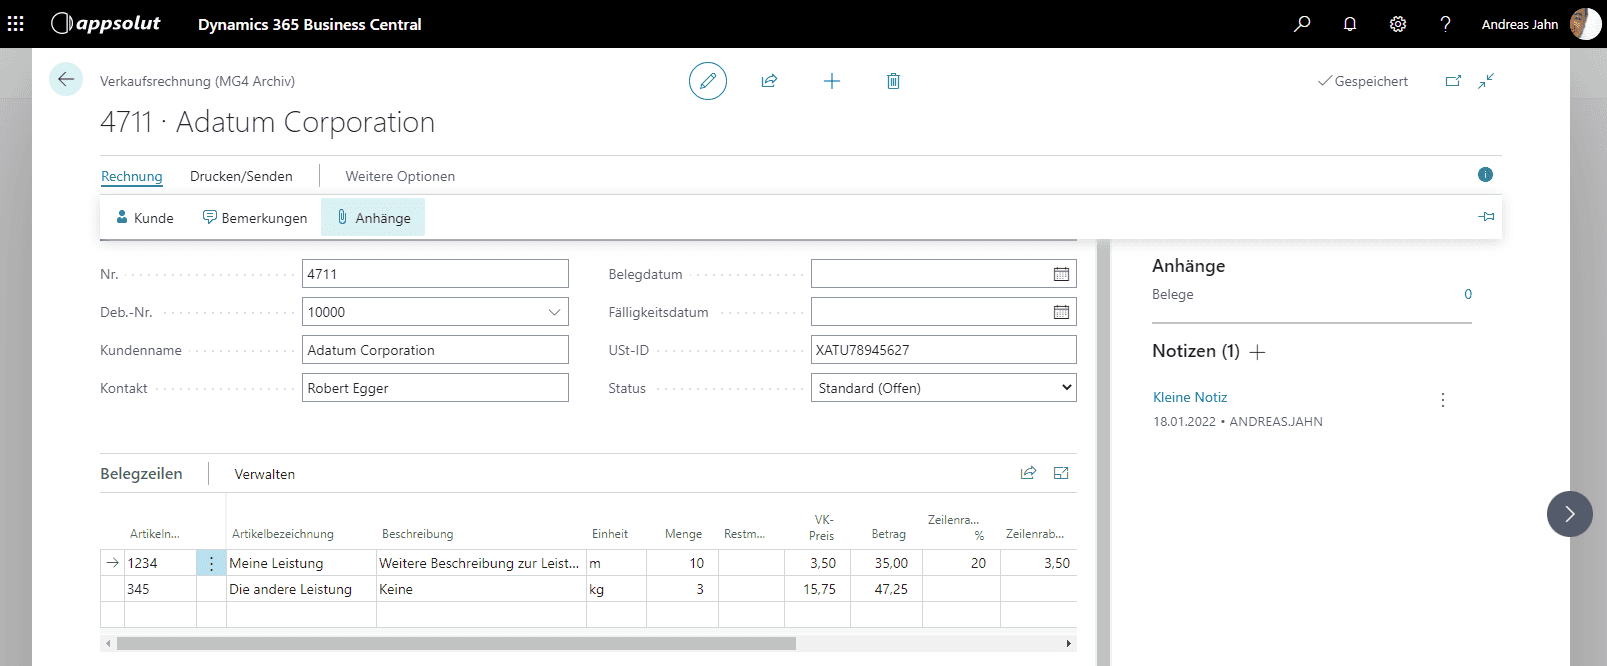Open the Weitere Optionen menu
Image resolution: width=1607 pixels, height=666 pixels.
click(400, 176)
